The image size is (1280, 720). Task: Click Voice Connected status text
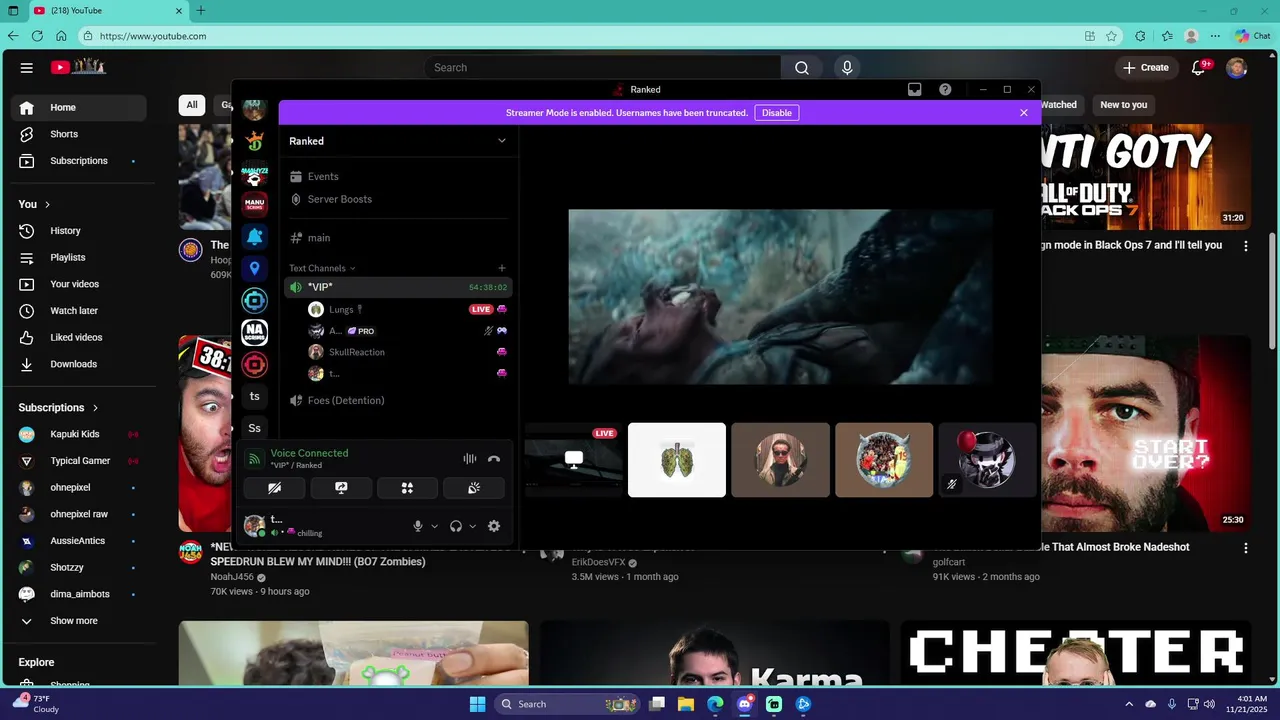[309, 453]
